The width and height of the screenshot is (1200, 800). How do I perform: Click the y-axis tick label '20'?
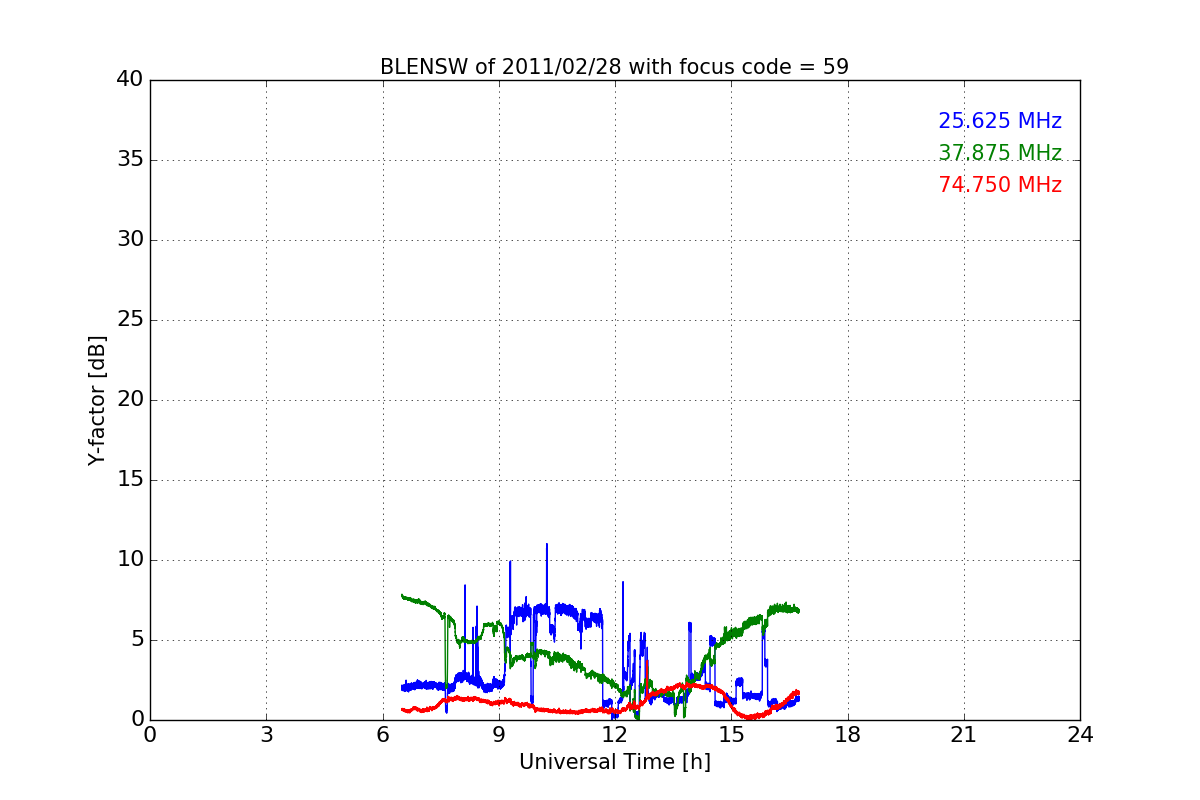tap(130, 400)
